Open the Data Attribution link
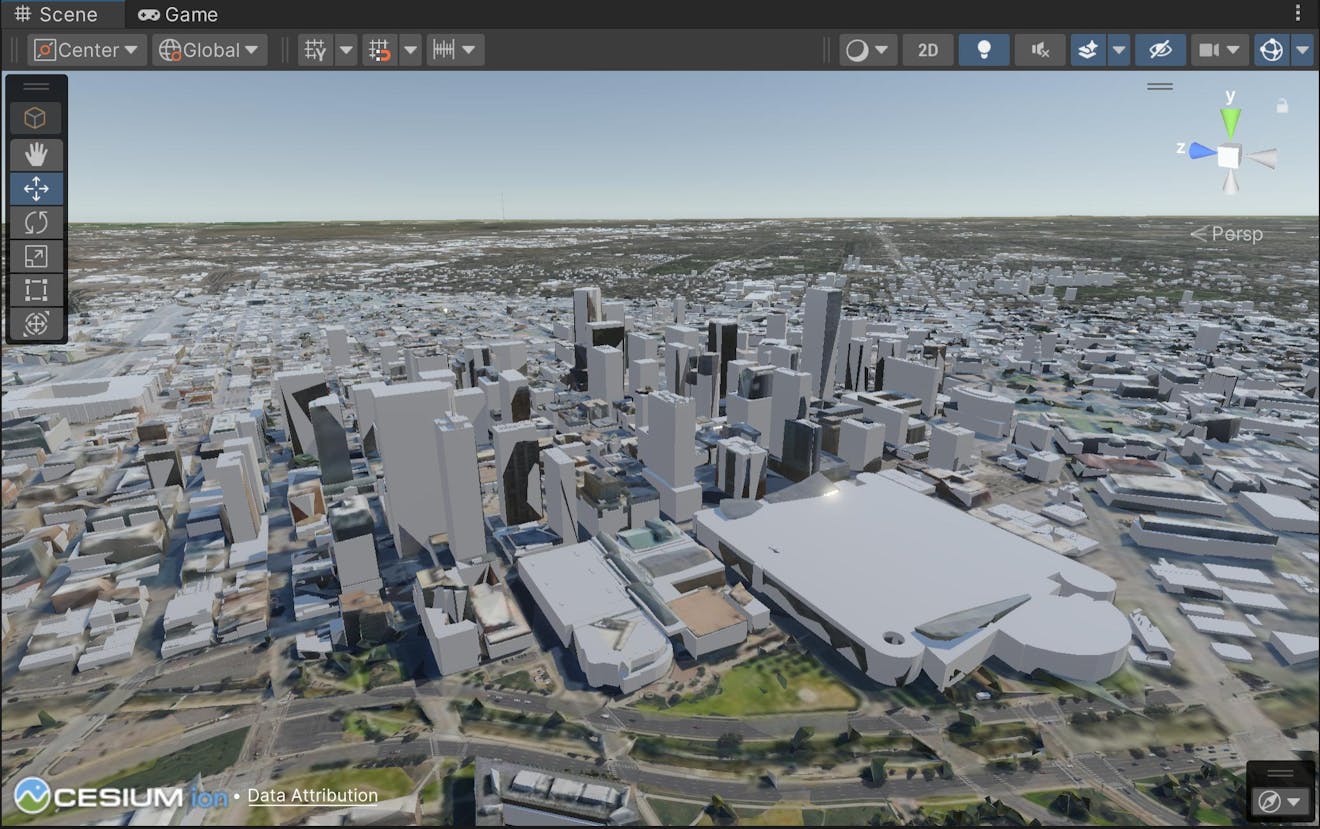 click(x=311, y=795)
